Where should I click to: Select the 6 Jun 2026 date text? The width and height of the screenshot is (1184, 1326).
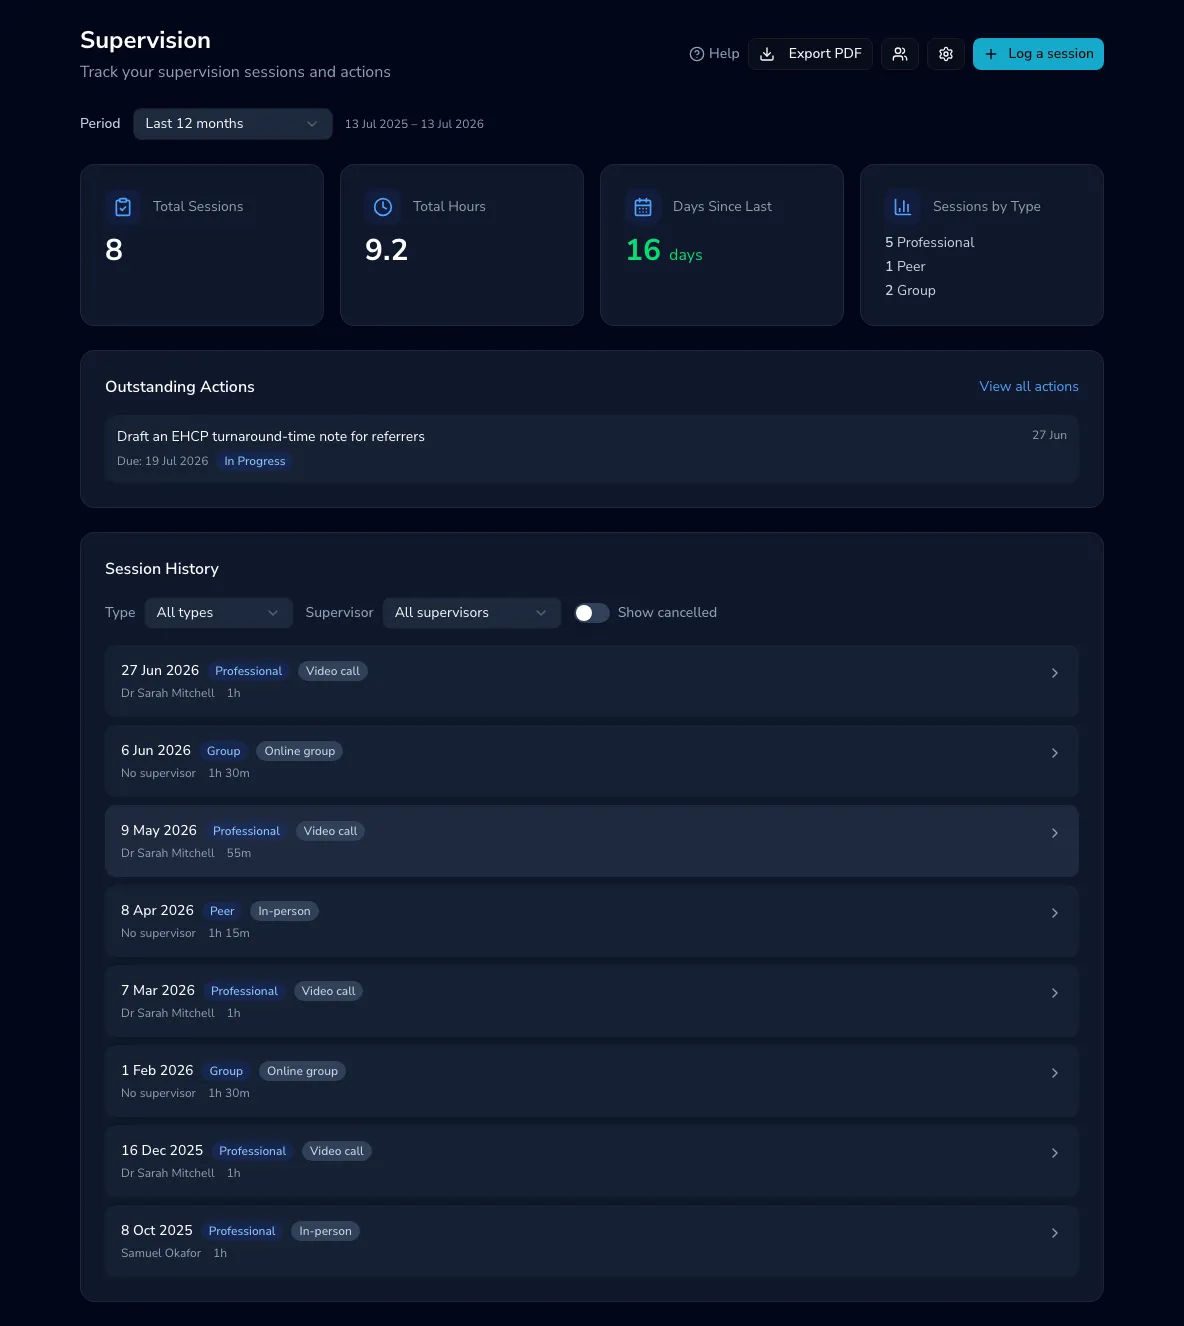point(156,751)
